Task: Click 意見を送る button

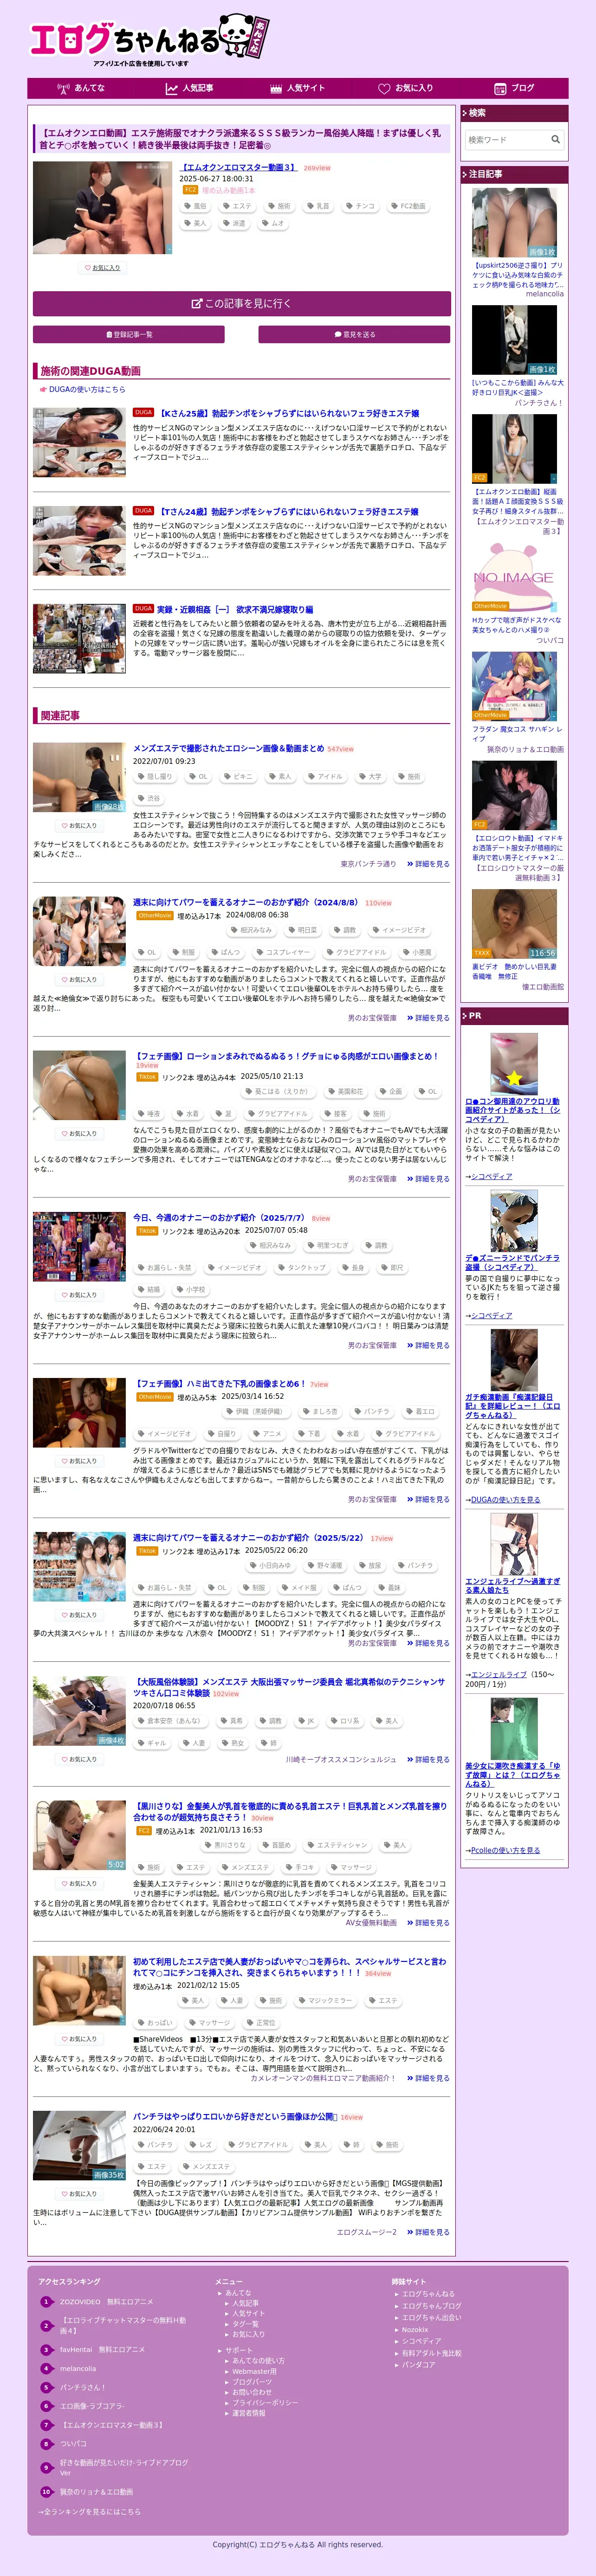Action: click(x=355, y=335)
